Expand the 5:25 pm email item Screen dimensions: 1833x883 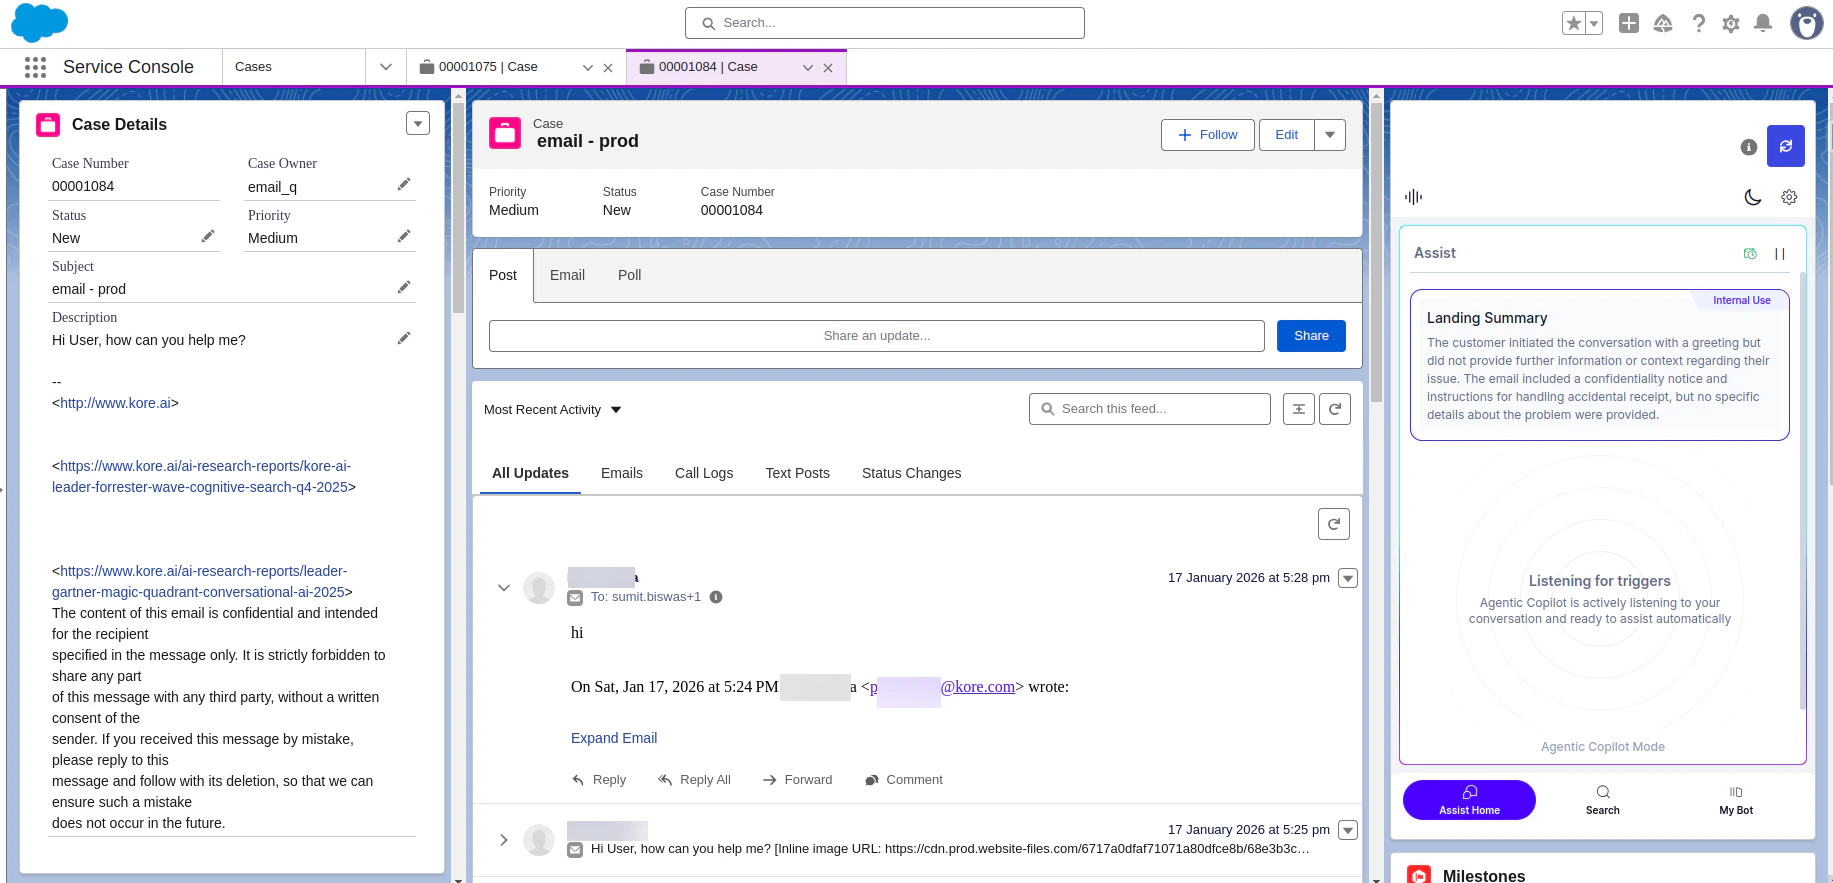(504, 840)
